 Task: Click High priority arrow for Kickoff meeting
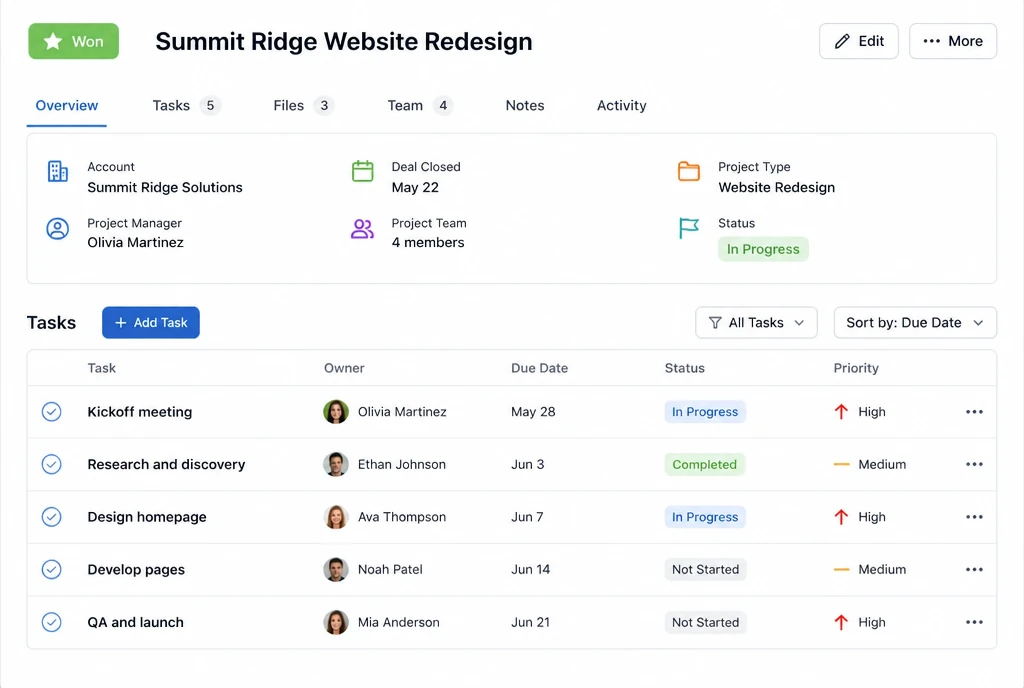[841, 412]
